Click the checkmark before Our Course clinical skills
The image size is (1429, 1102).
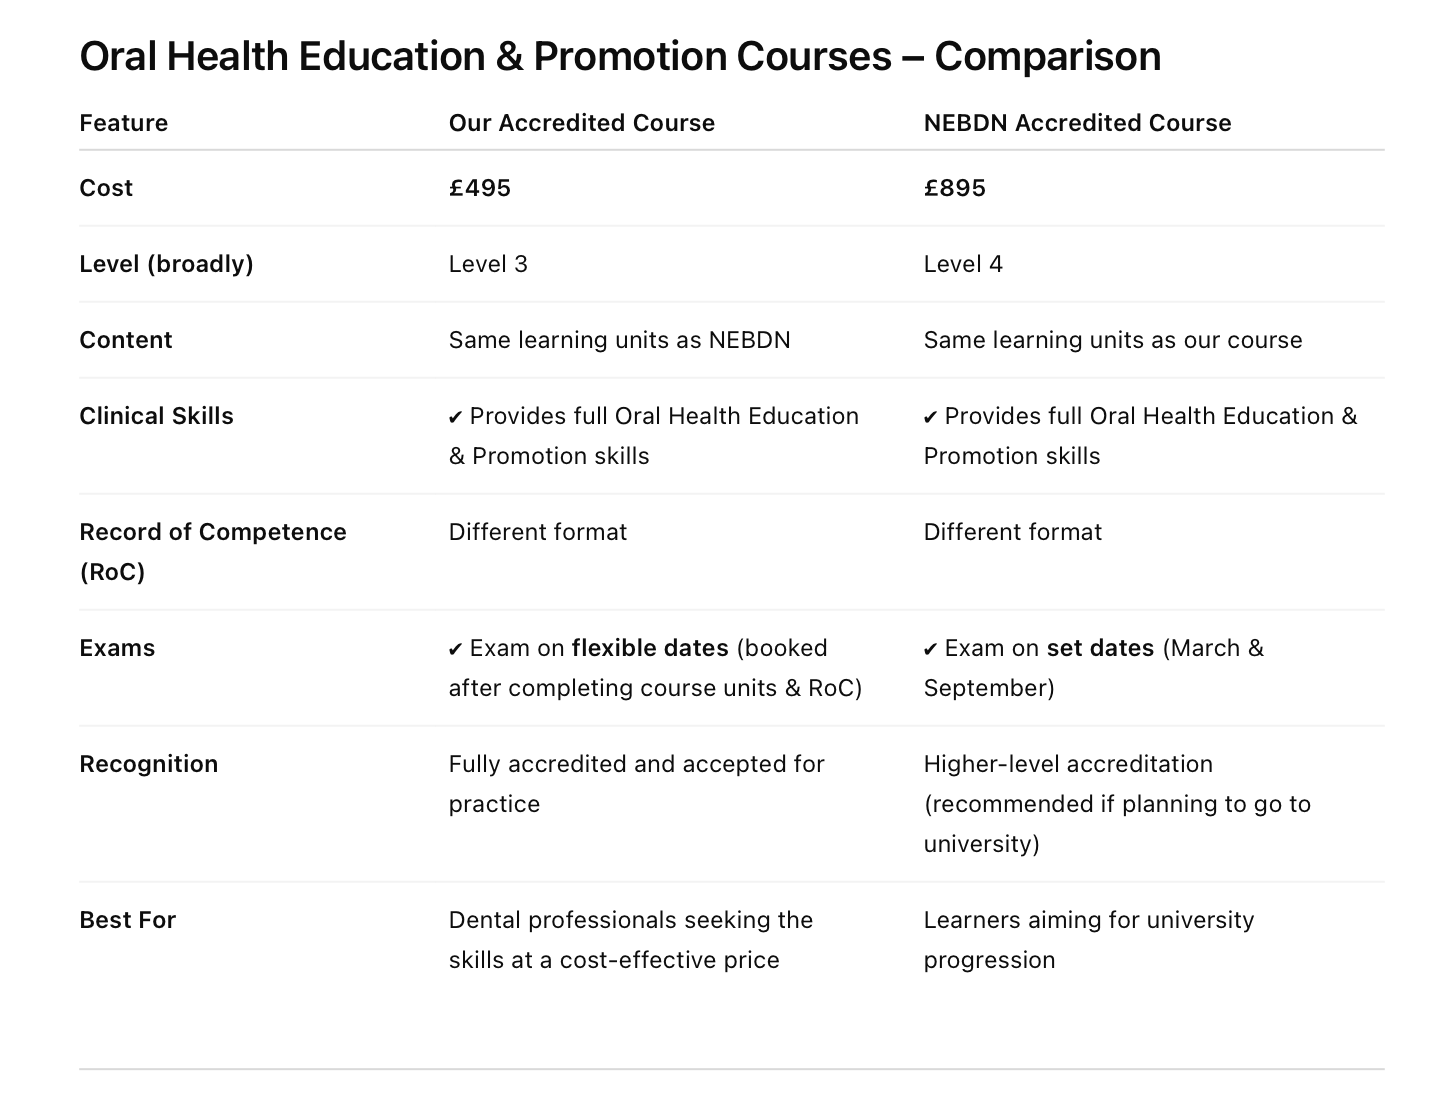pos(456,418)
